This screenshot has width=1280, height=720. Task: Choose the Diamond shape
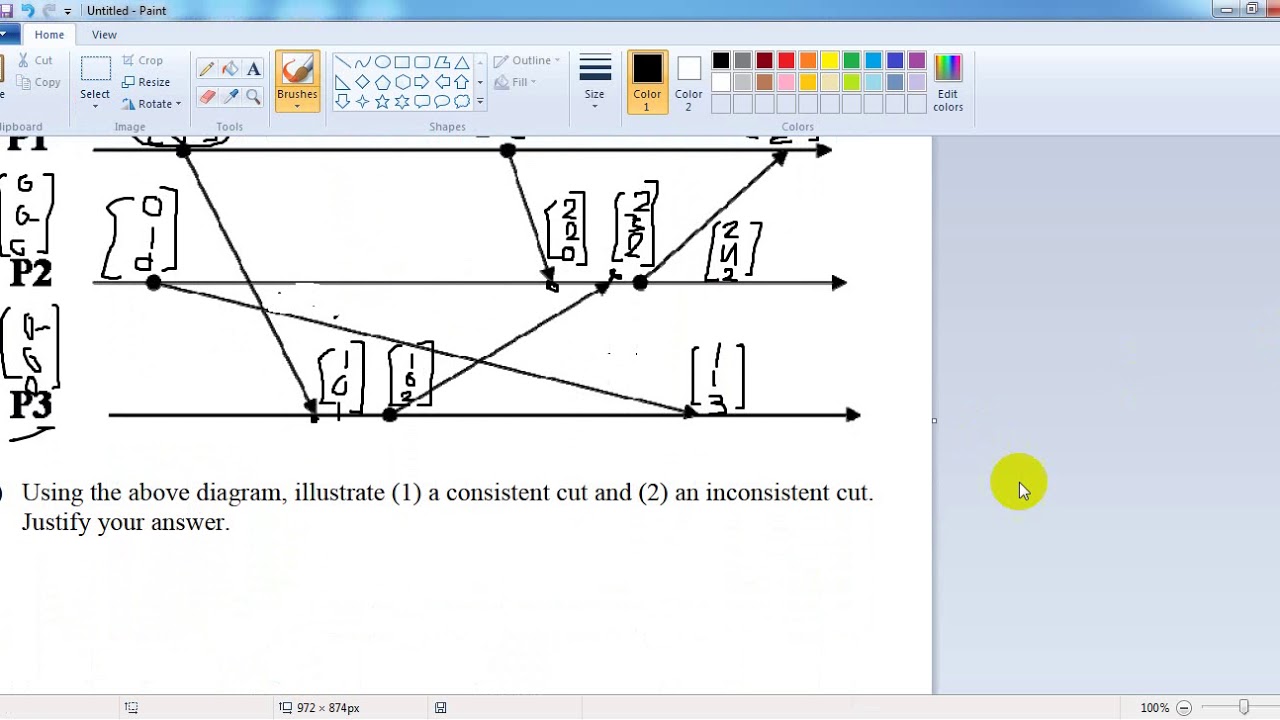(362, 82)
